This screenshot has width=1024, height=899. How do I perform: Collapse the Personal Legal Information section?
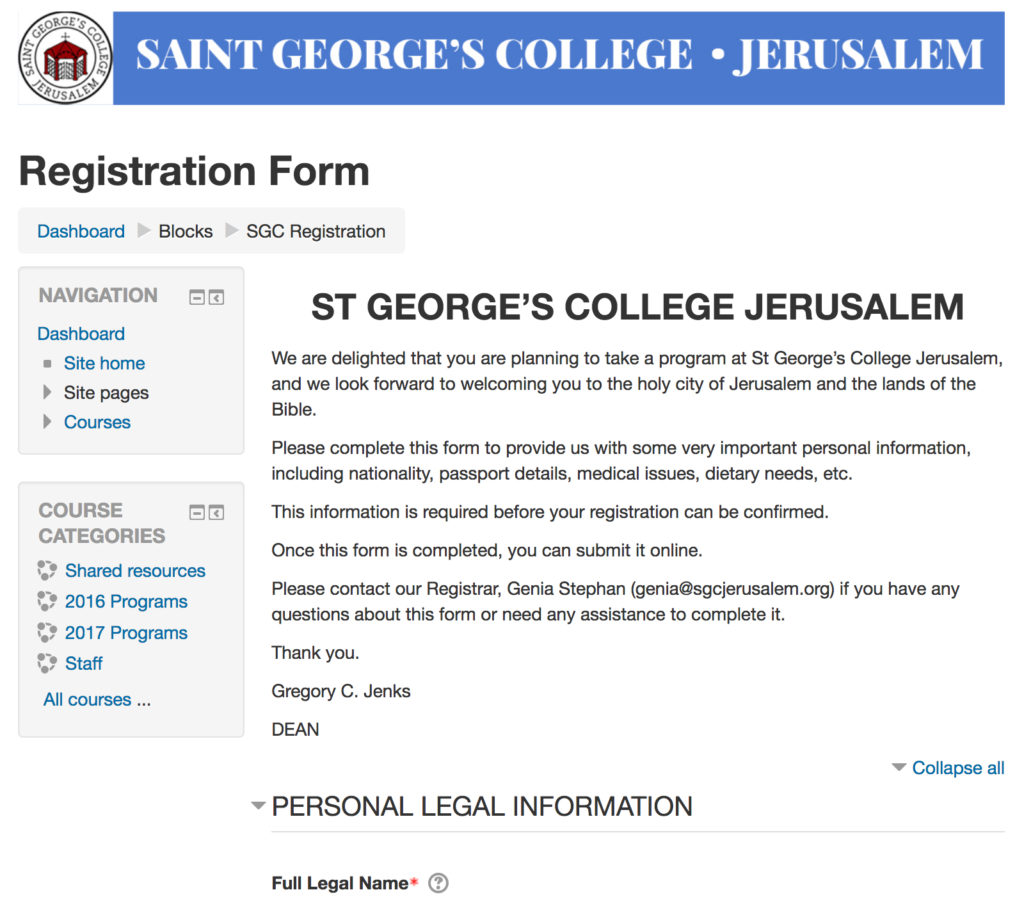point(259,805)
